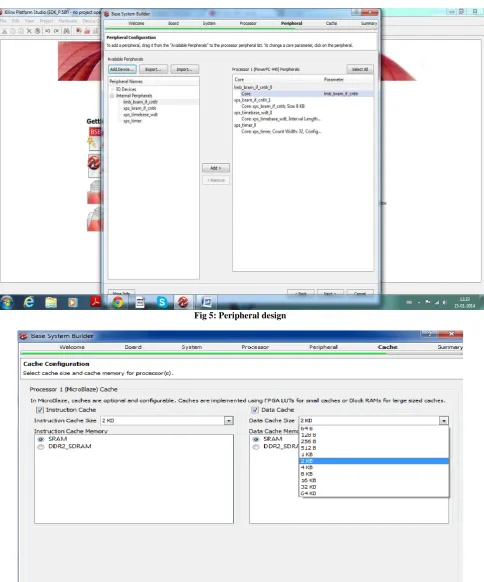Toggle the Data Cache checkbox

pos(255,410)
